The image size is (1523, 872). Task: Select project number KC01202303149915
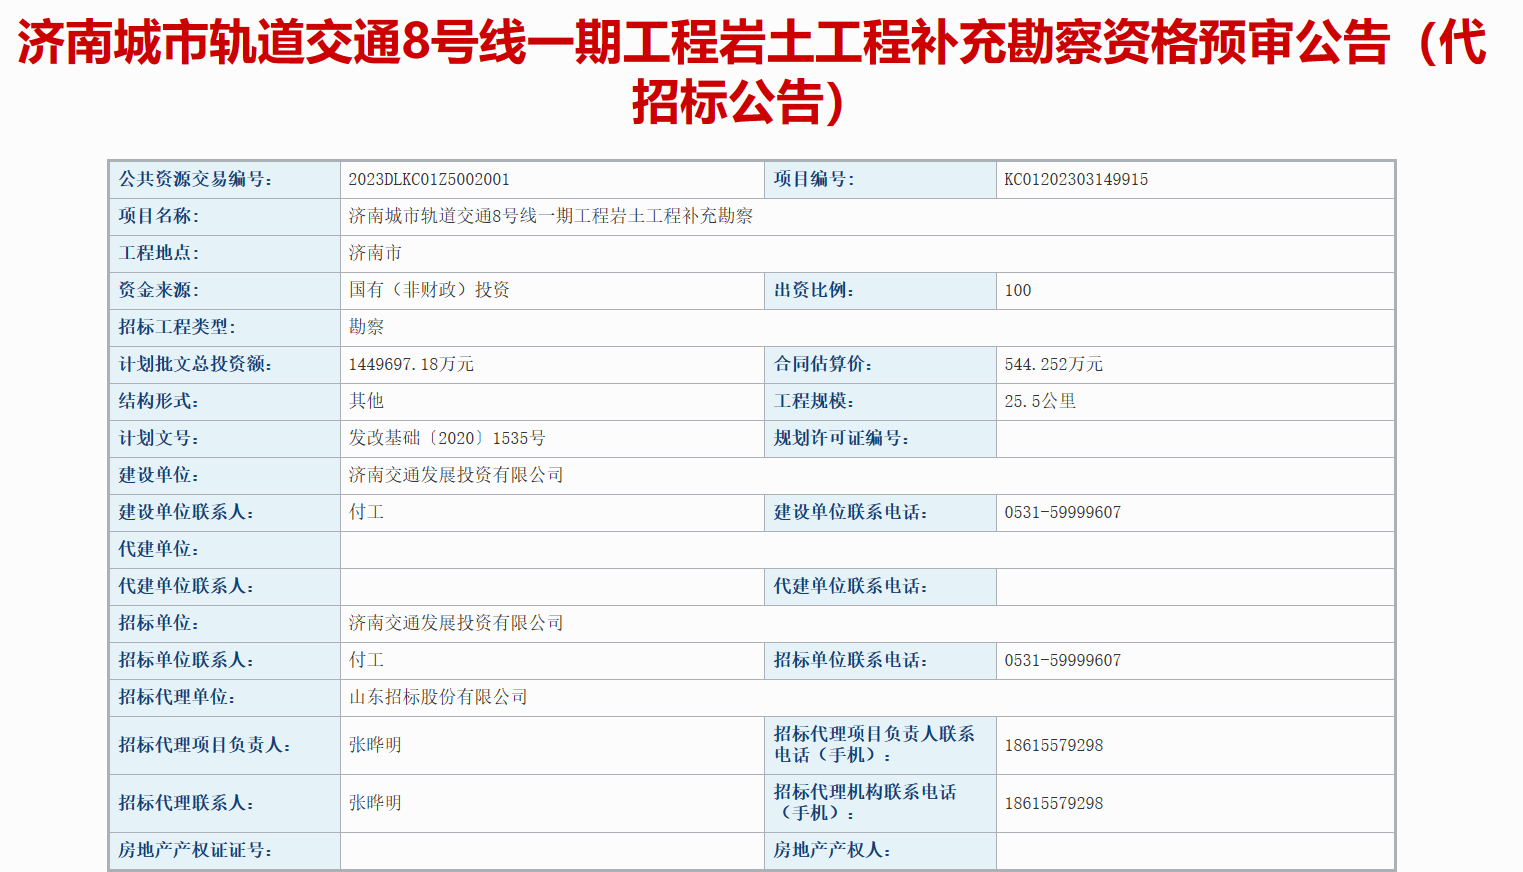pos(1076,180)
